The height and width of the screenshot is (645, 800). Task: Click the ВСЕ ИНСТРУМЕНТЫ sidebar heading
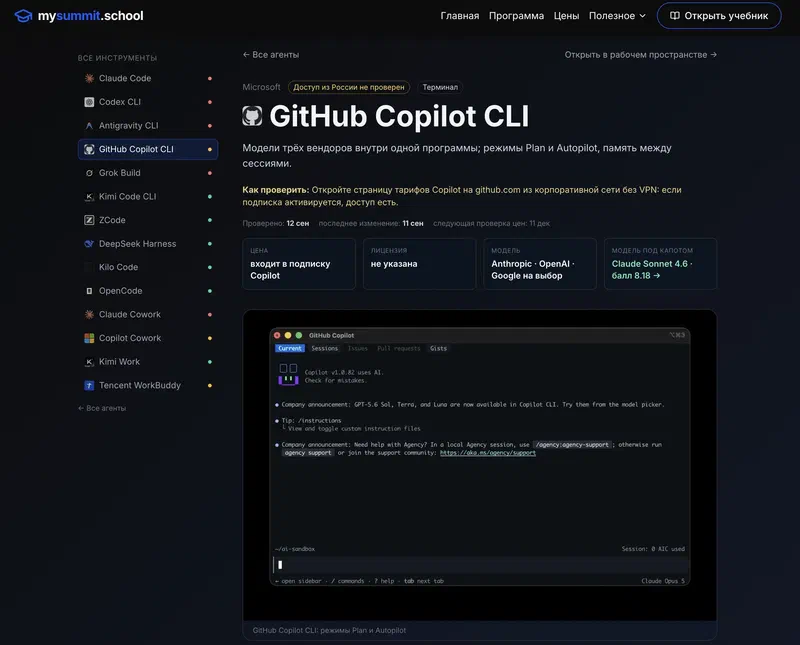[x=117, y=58]
